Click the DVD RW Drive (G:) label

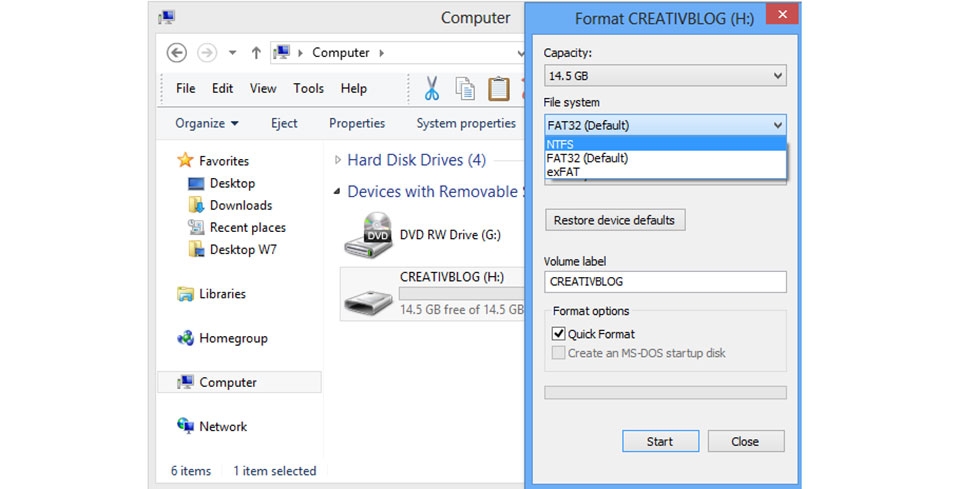pos(450,234)
